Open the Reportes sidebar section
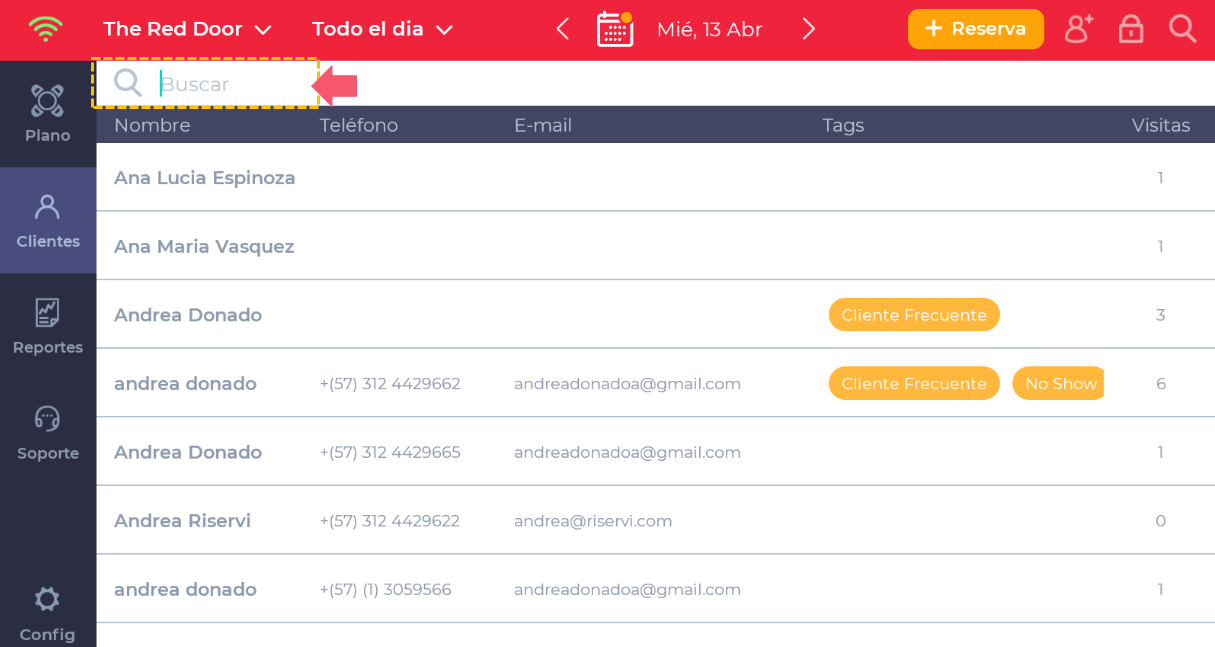 coord(48,326)
